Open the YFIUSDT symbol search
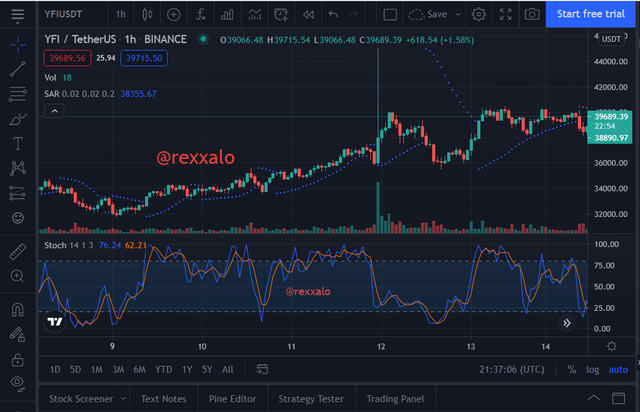640x412 pixels. pyautogui.click(x=63, y=14)
